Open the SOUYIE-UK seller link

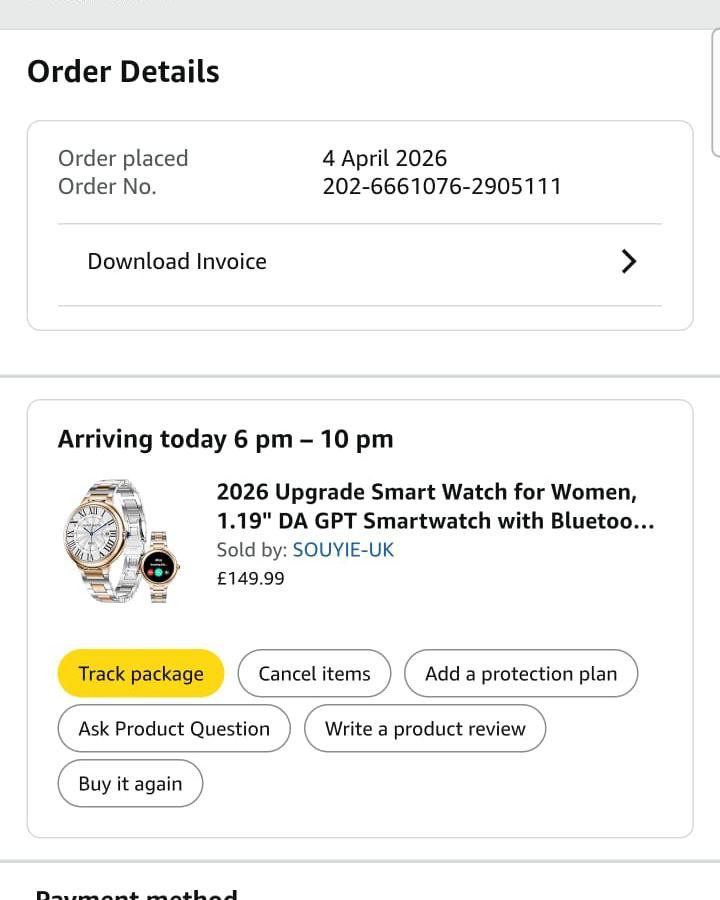tap(343, 550)
